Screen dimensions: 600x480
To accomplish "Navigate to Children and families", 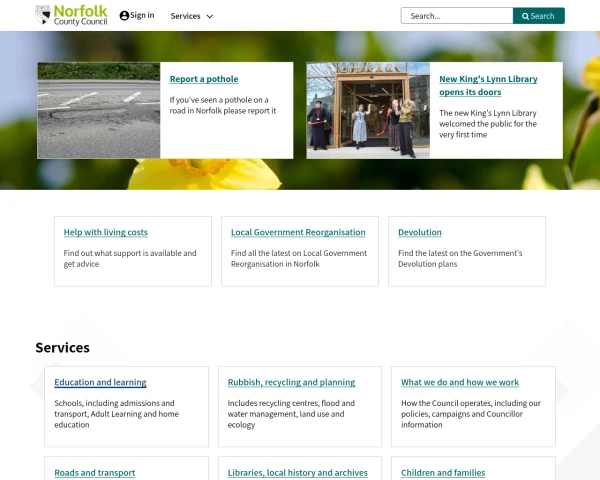I will click(x=443, y=472).
